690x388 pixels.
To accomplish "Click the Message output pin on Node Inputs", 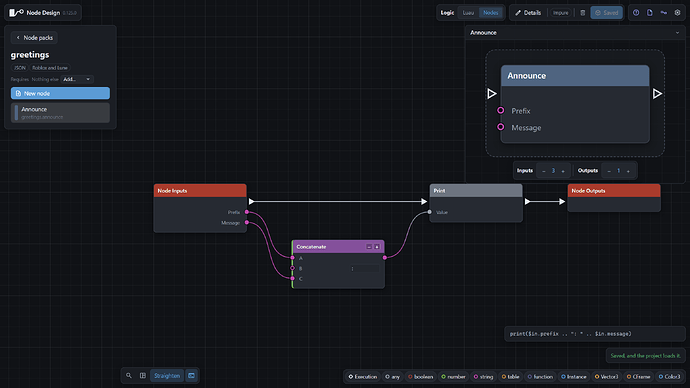I will (247, 223).
